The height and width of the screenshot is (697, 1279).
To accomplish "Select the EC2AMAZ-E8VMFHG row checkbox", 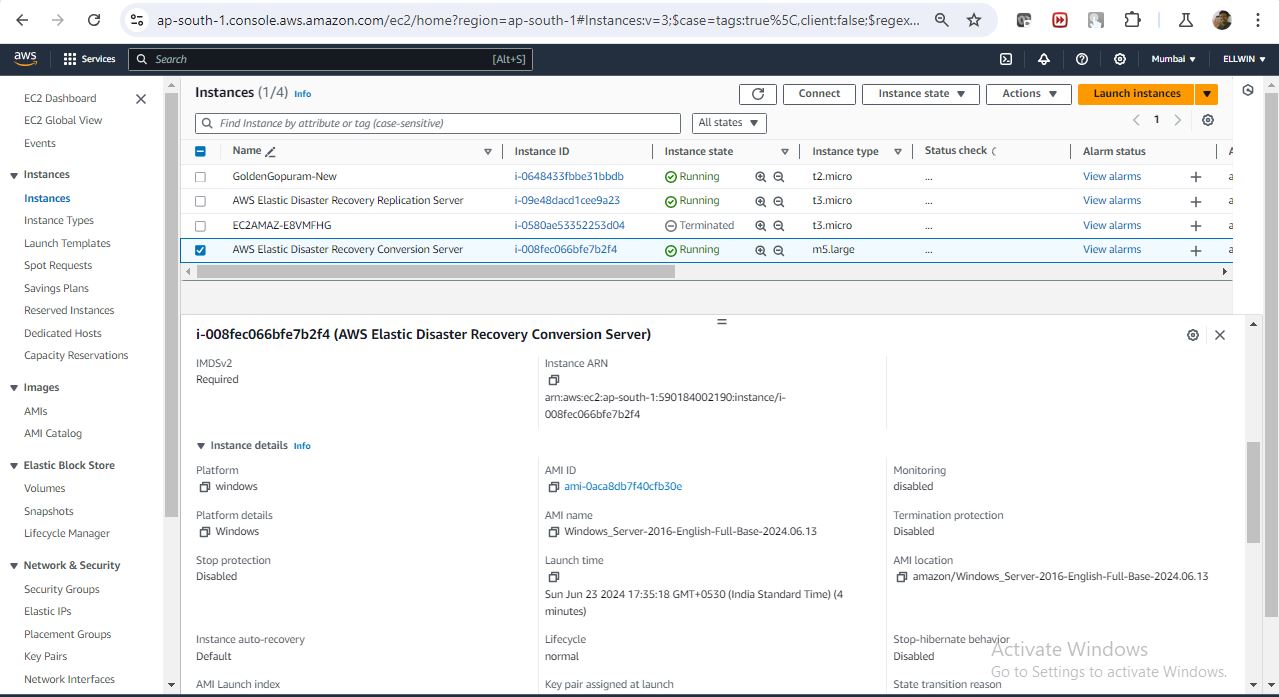I will [200, 226].
